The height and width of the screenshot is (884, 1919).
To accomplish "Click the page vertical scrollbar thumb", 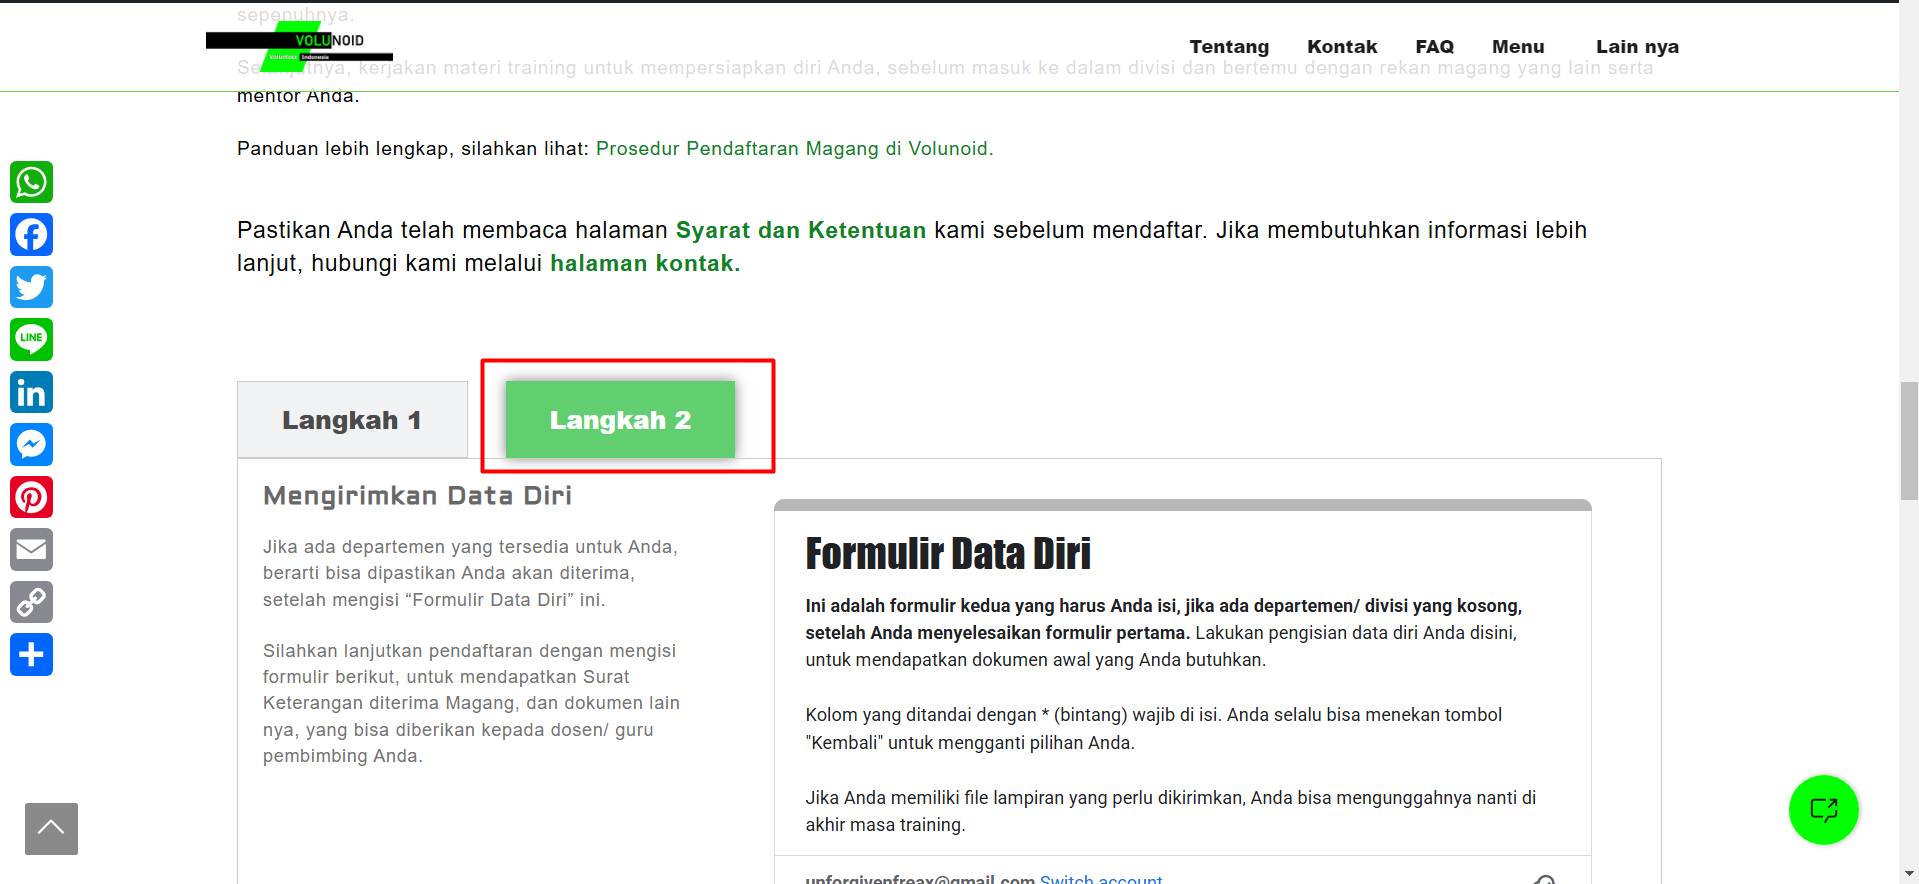I will 1909,440.
